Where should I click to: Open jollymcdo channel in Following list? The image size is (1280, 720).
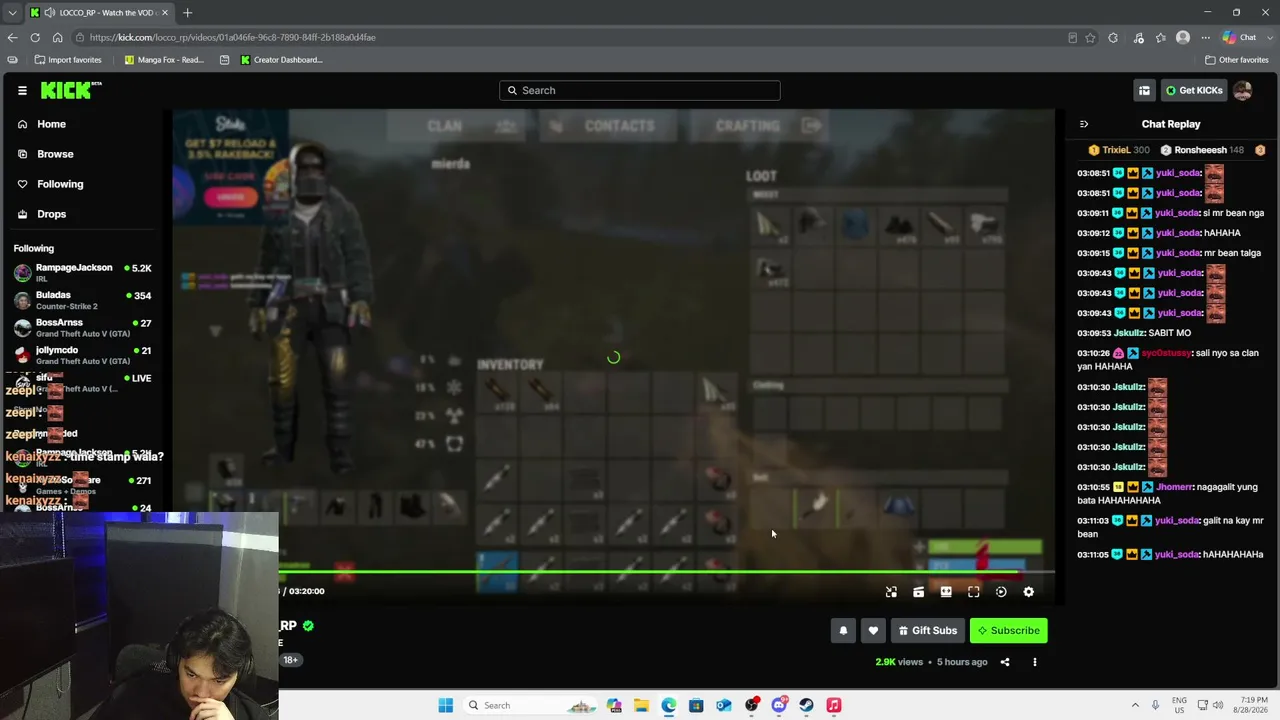[x=83, y=355]
